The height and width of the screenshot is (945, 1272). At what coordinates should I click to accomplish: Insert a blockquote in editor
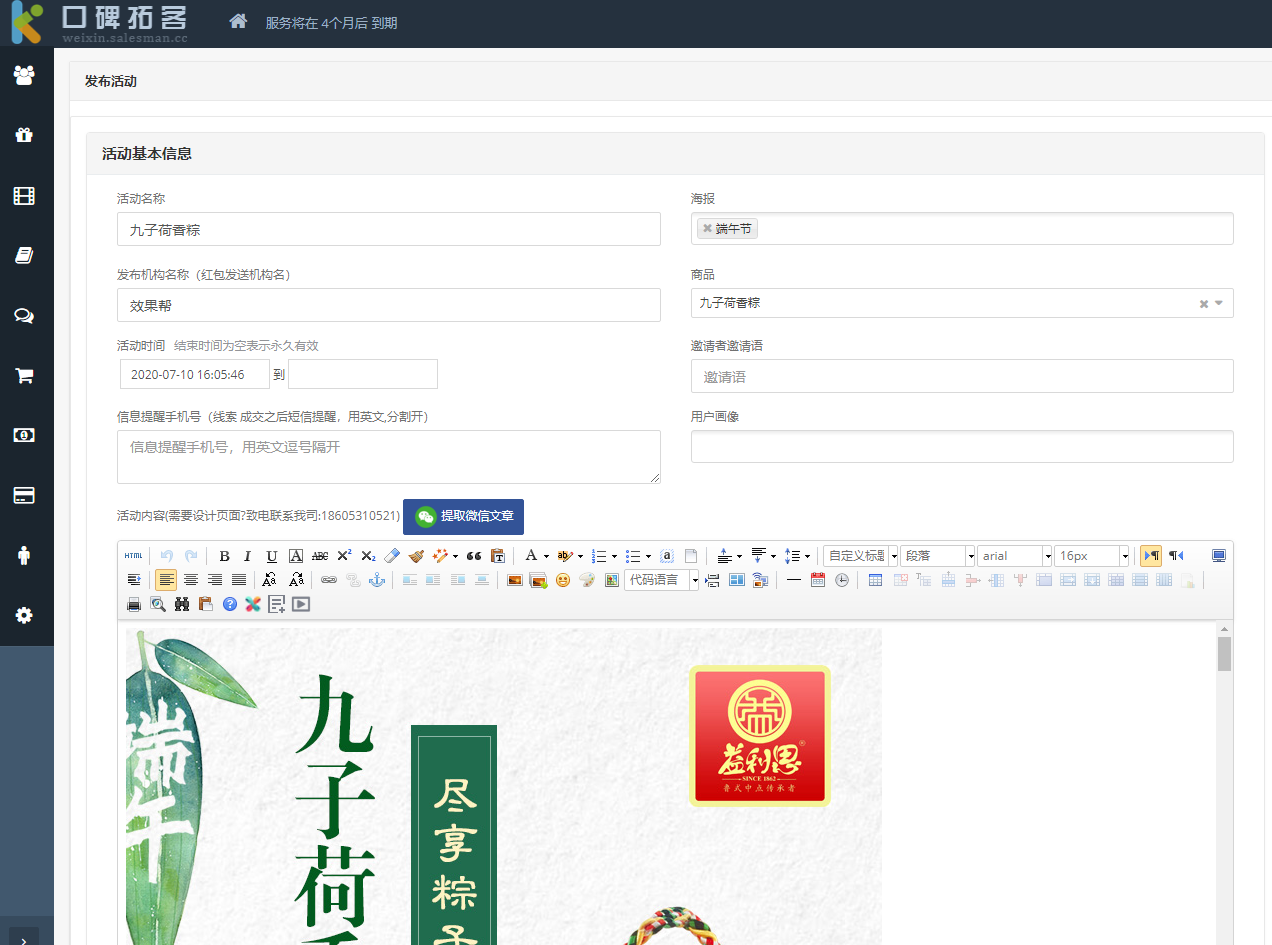point(474,556)
